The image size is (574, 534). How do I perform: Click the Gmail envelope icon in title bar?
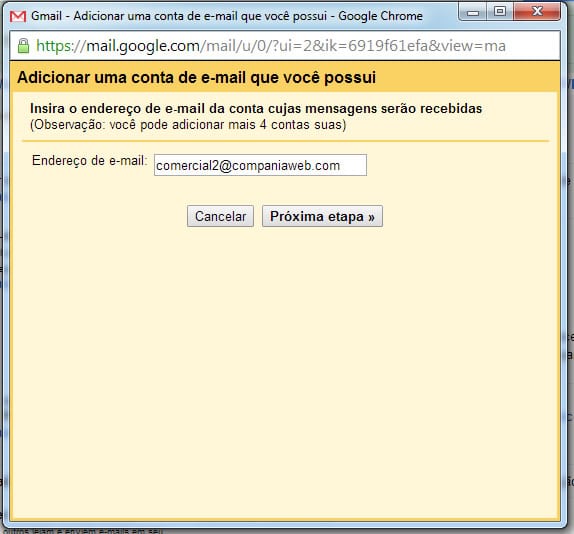point(18,16)
